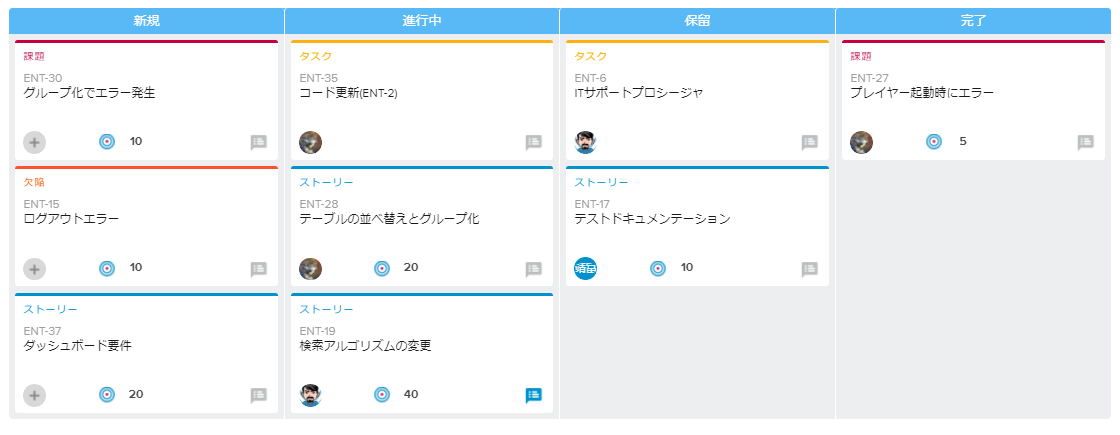Viewport: 1120px width, 435px height.
Task: Click the assign-user plus icon on ENT-37
Action: [34, 395]
